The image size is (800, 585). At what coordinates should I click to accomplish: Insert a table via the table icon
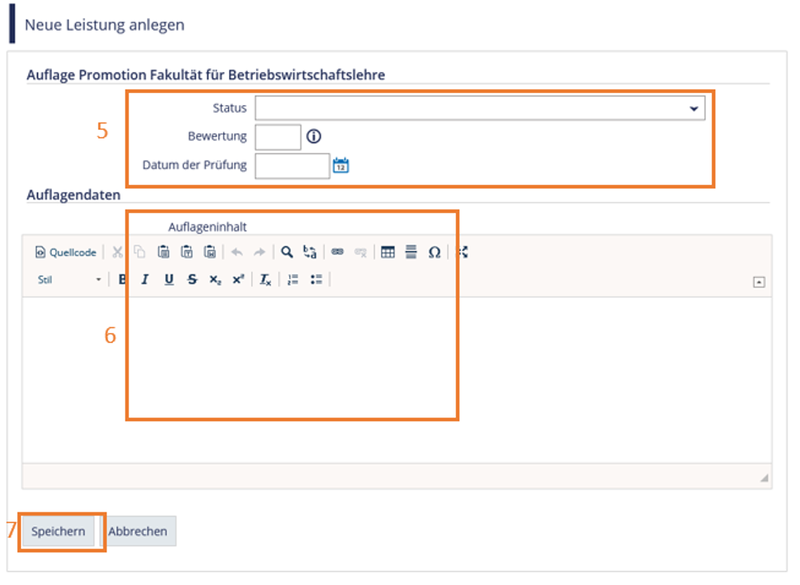[x=388, y=253]
